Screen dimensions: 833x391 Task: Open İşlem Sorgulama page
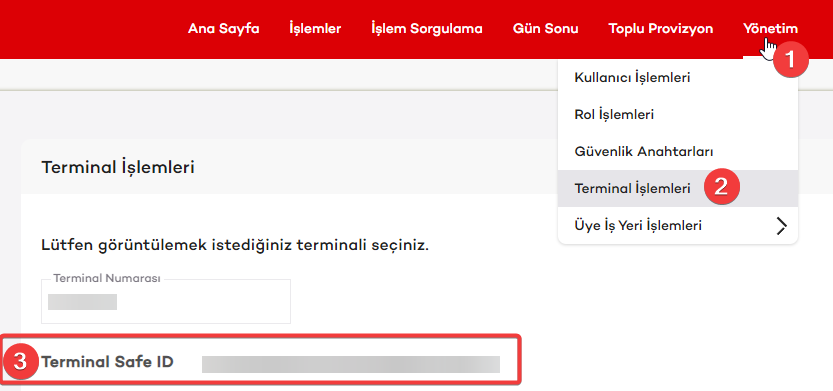point(427,29)
